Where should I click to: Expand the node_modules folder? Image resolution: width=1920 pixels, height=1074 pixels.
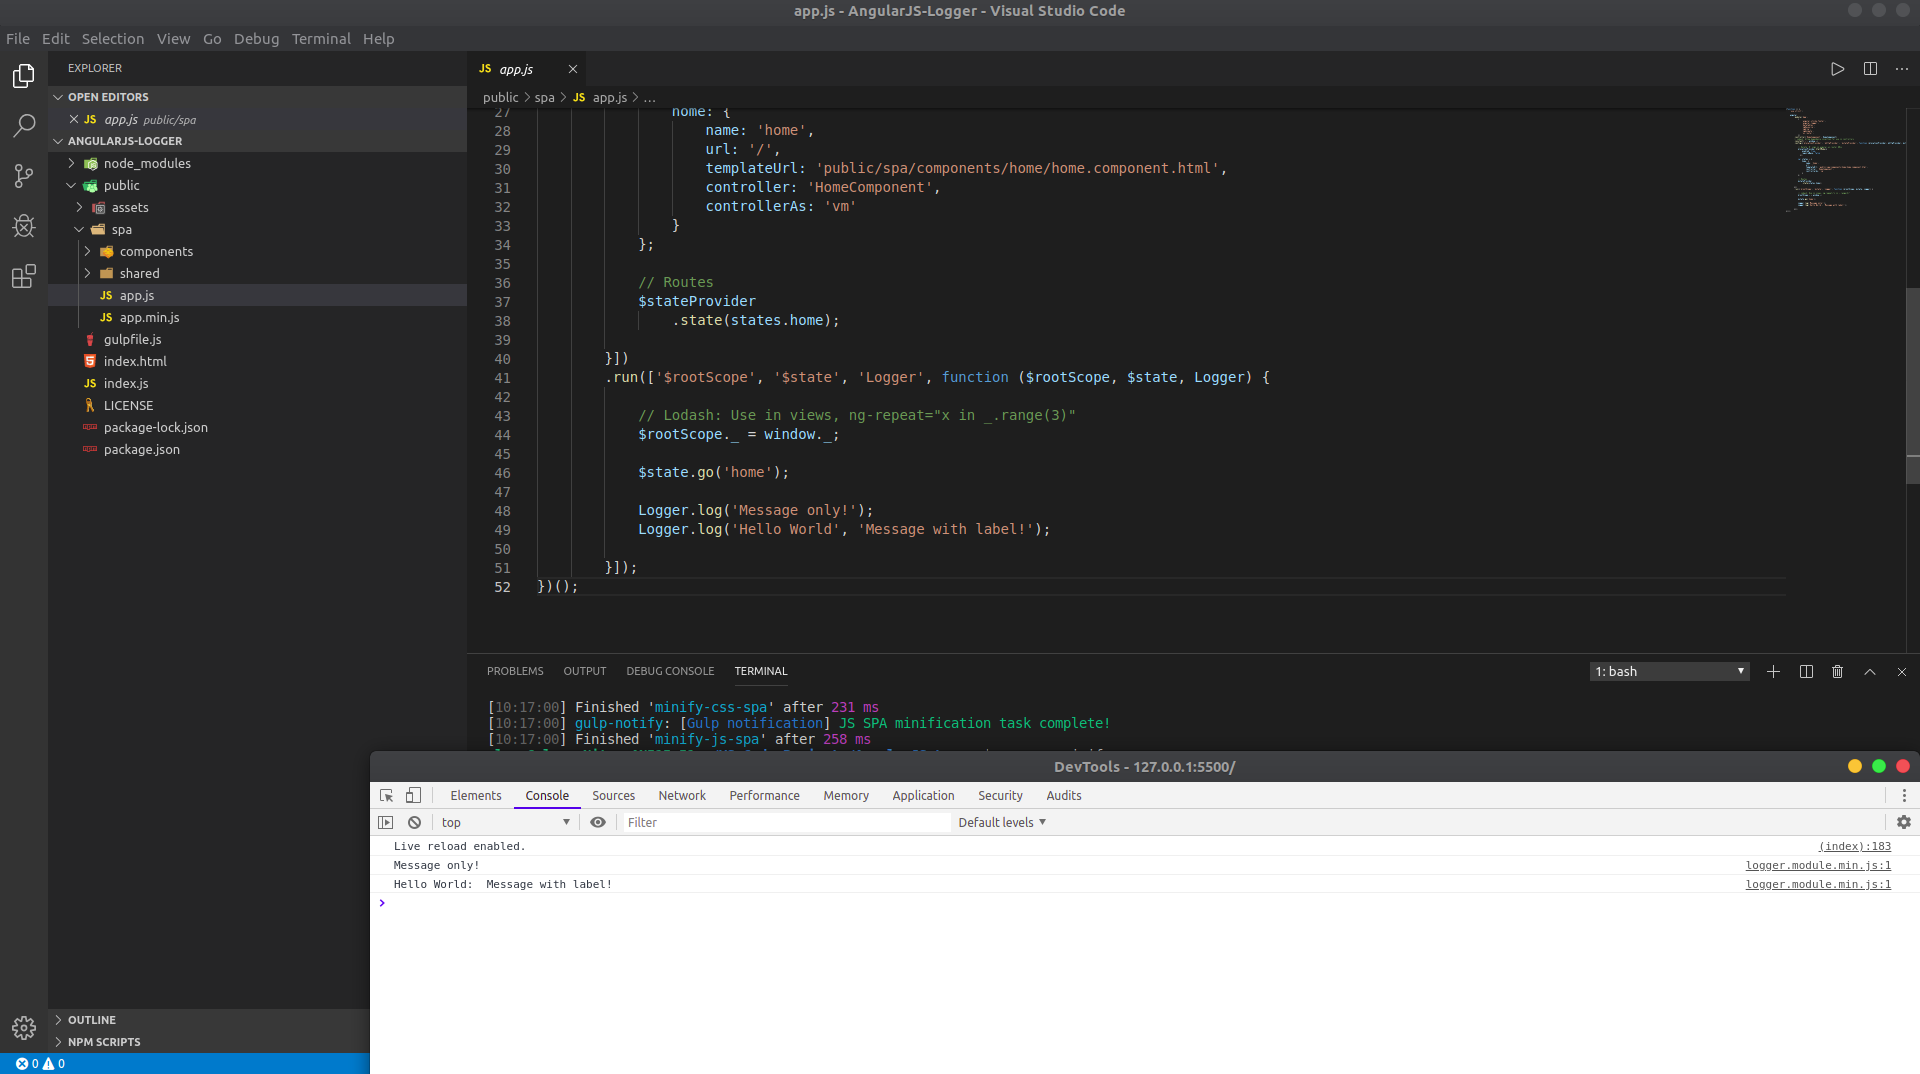point(147,163)
